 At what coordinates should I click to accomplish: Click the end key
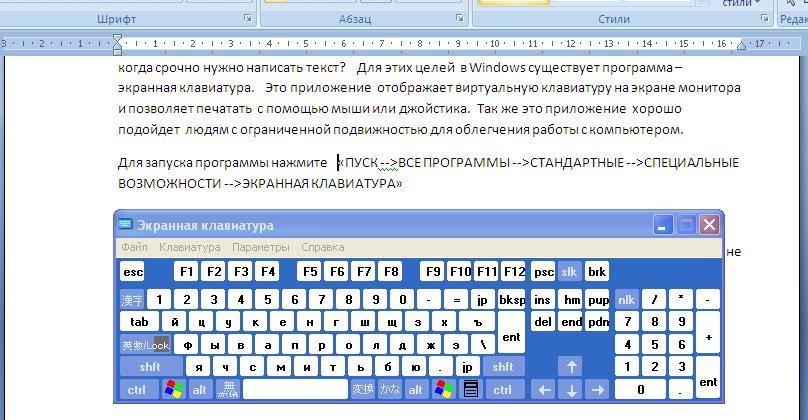[x=571, y=322]
